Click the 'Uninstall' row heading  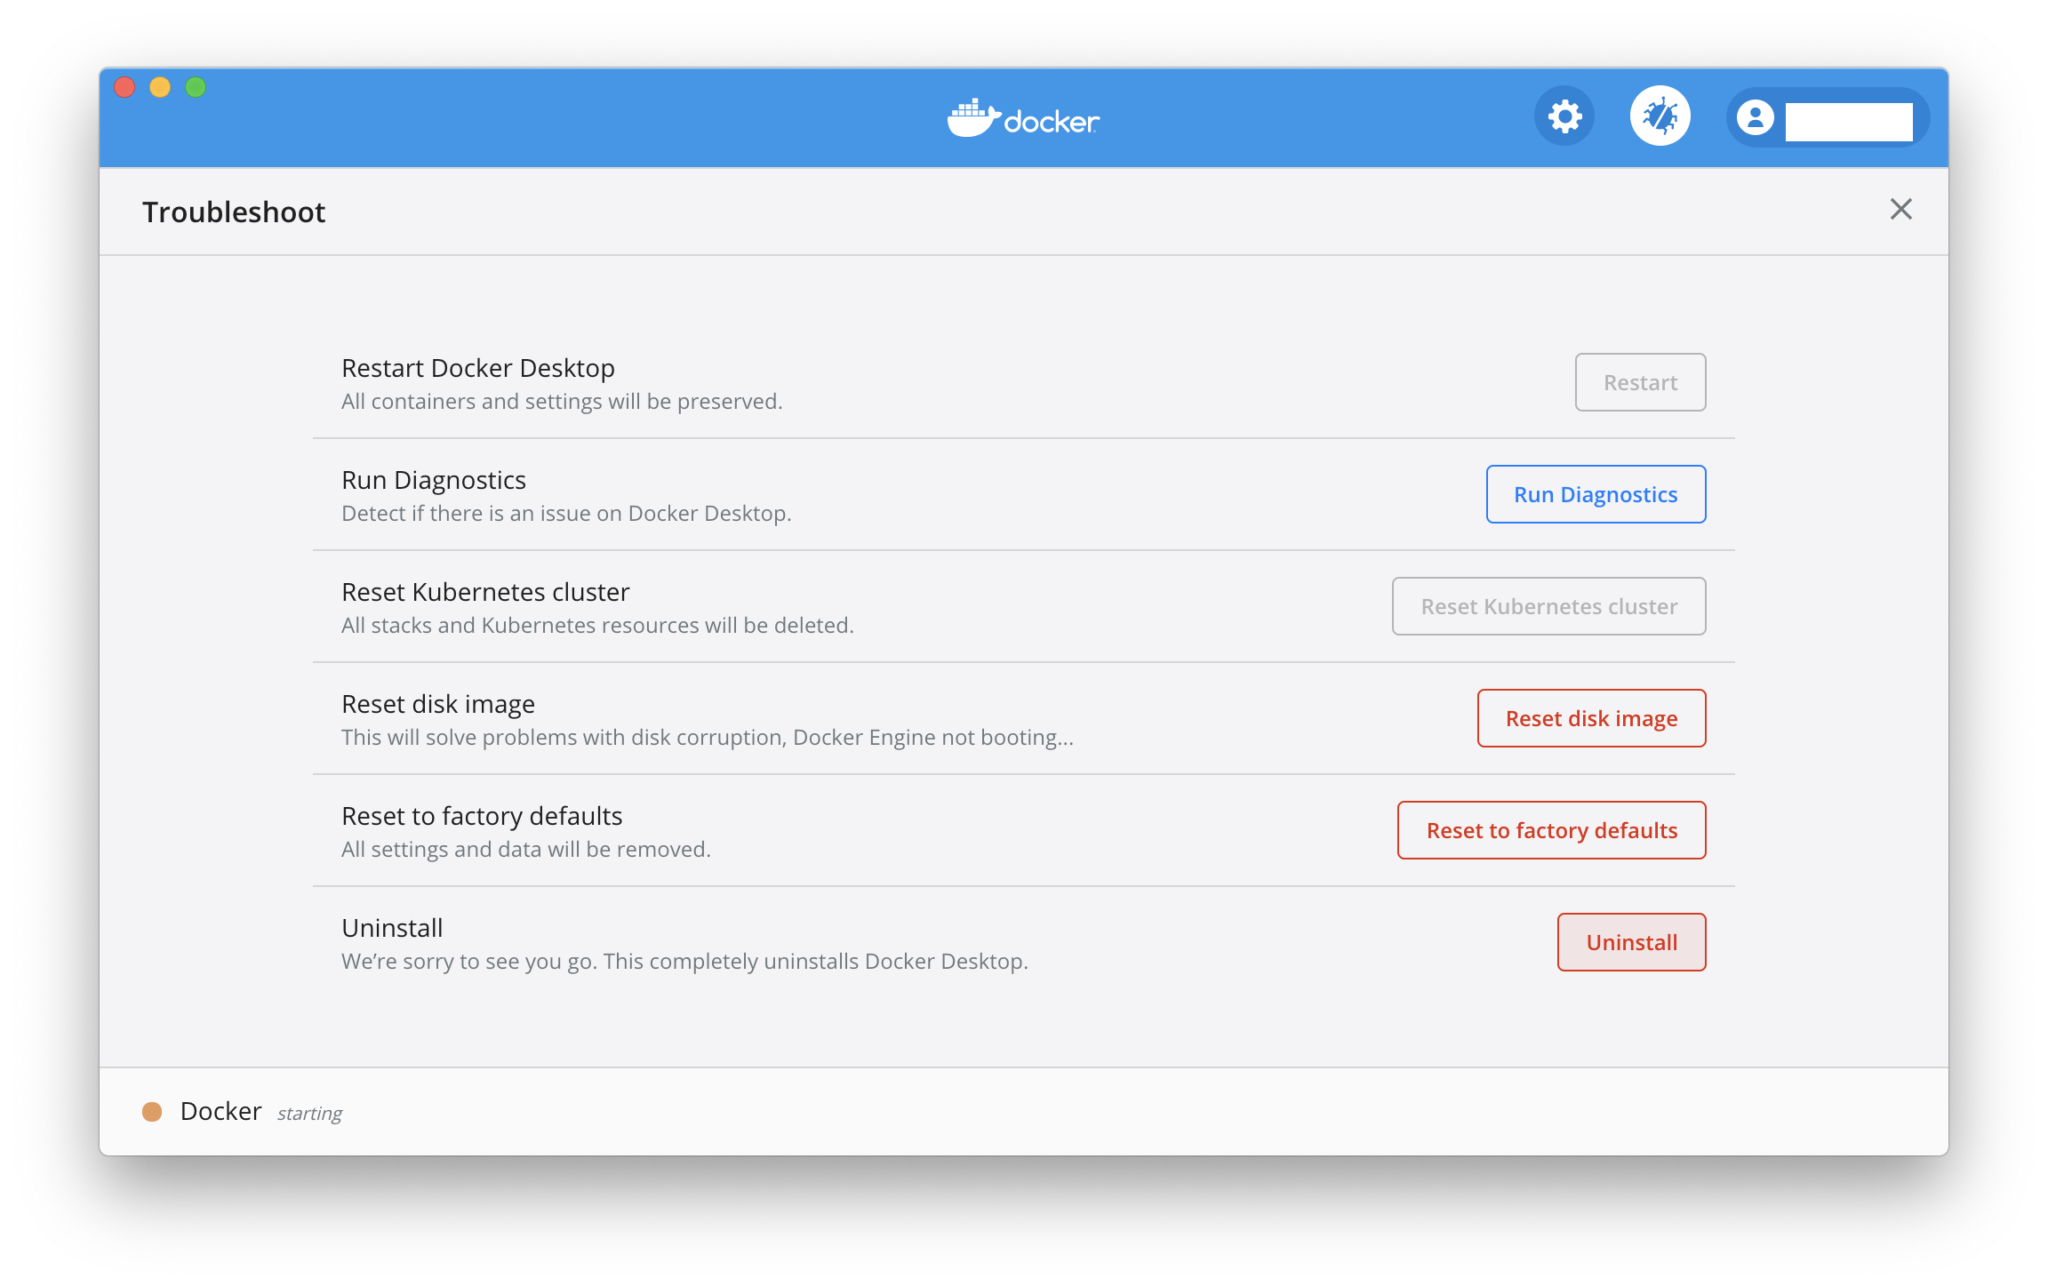coord(392,928)
